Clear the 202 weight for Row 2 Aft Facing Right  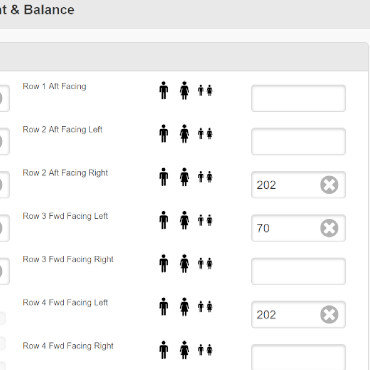point(329,185)
